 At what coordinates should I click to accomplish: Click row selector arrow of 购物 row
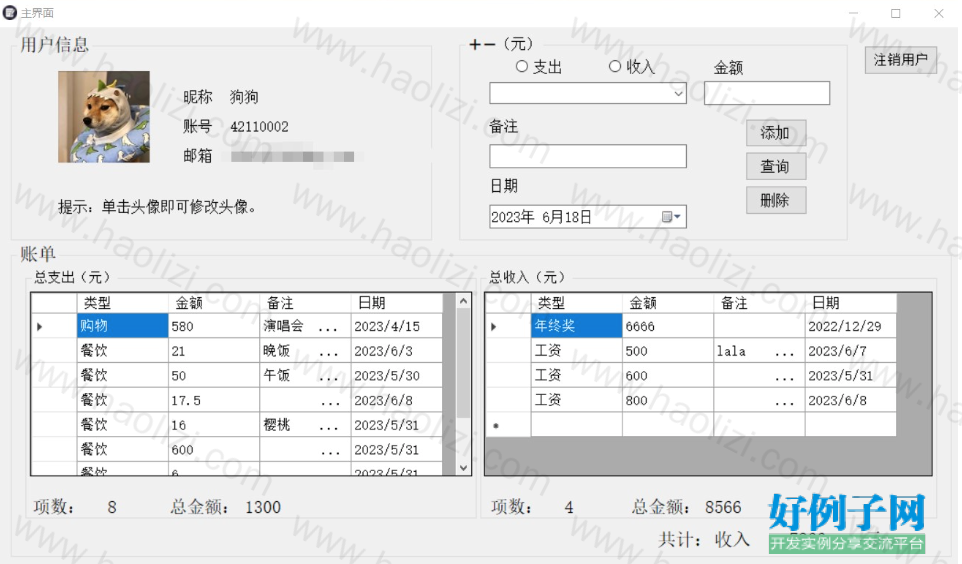[54, 326]
